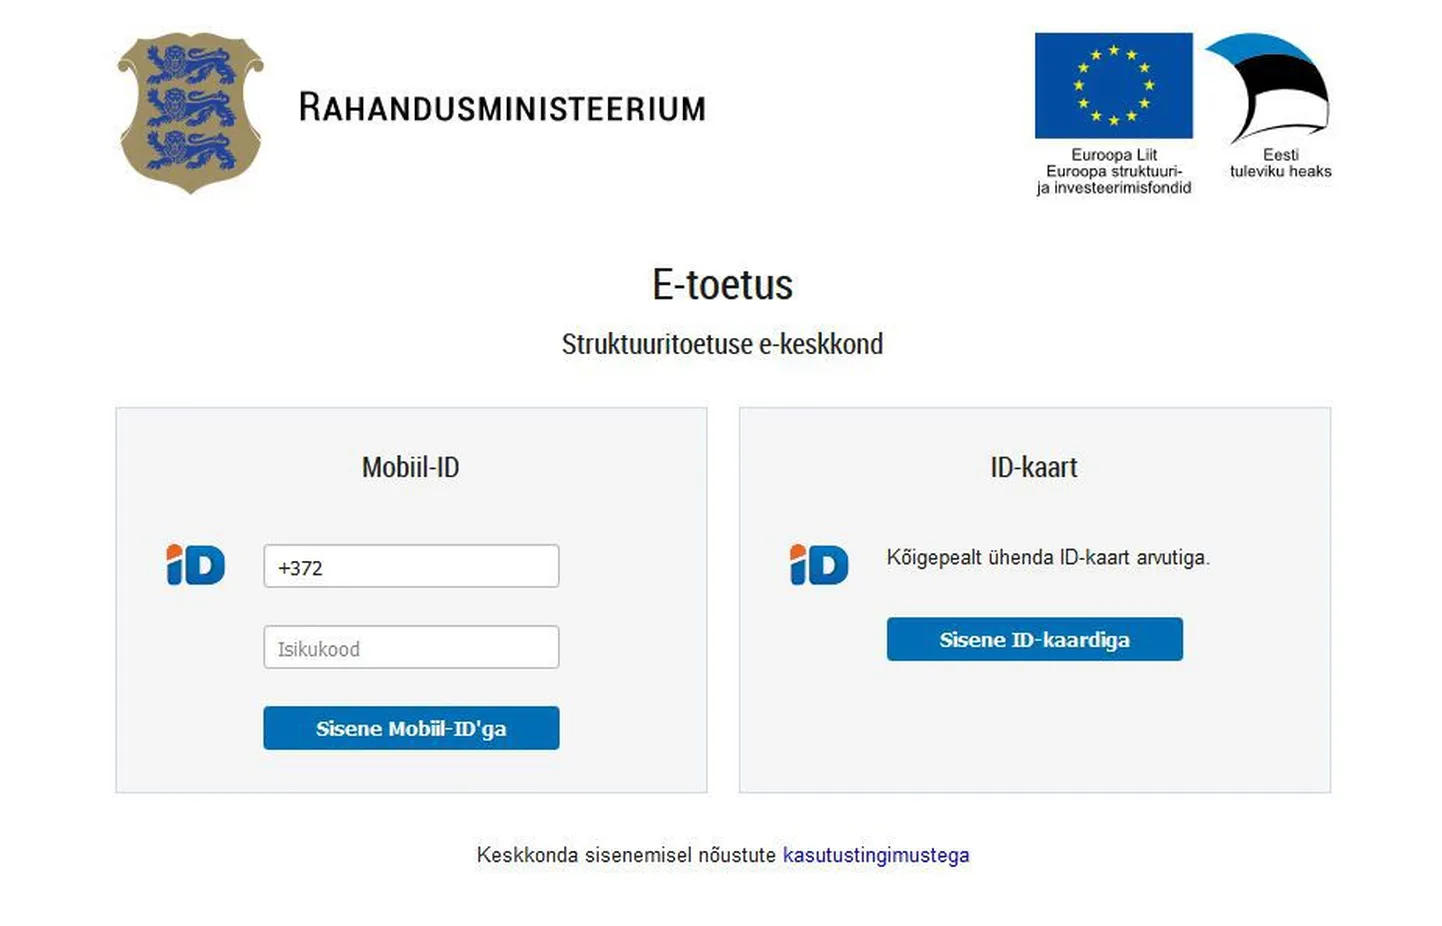Click the ID icon in ID-kaart panel
Image resolution: width=1442 pixels, height=926 pixels.
[819, 565]
